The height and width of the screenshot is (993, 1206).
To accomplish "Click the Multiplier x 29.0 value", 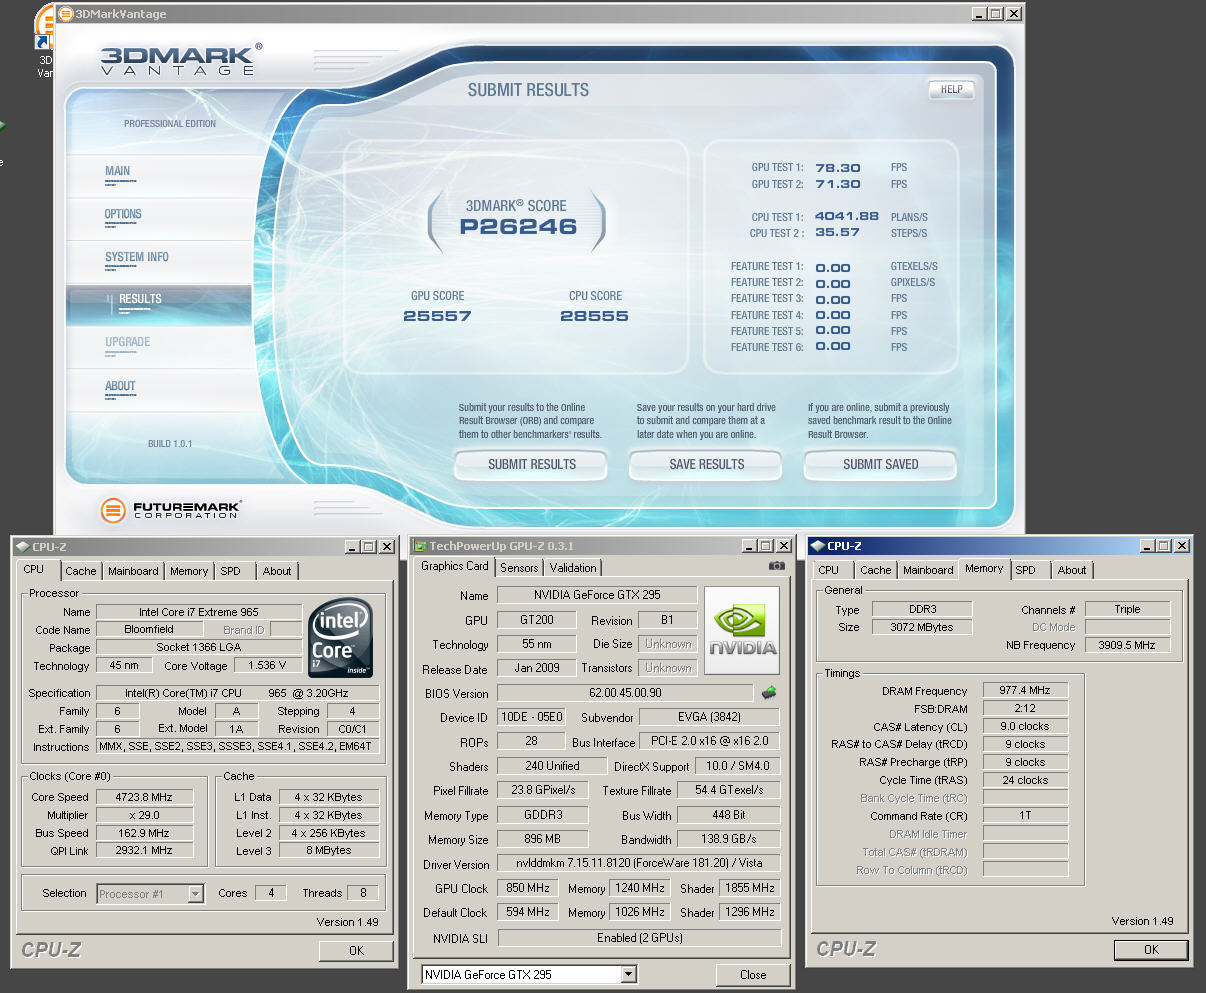I will pyautogui.click(x=144, y=816).
